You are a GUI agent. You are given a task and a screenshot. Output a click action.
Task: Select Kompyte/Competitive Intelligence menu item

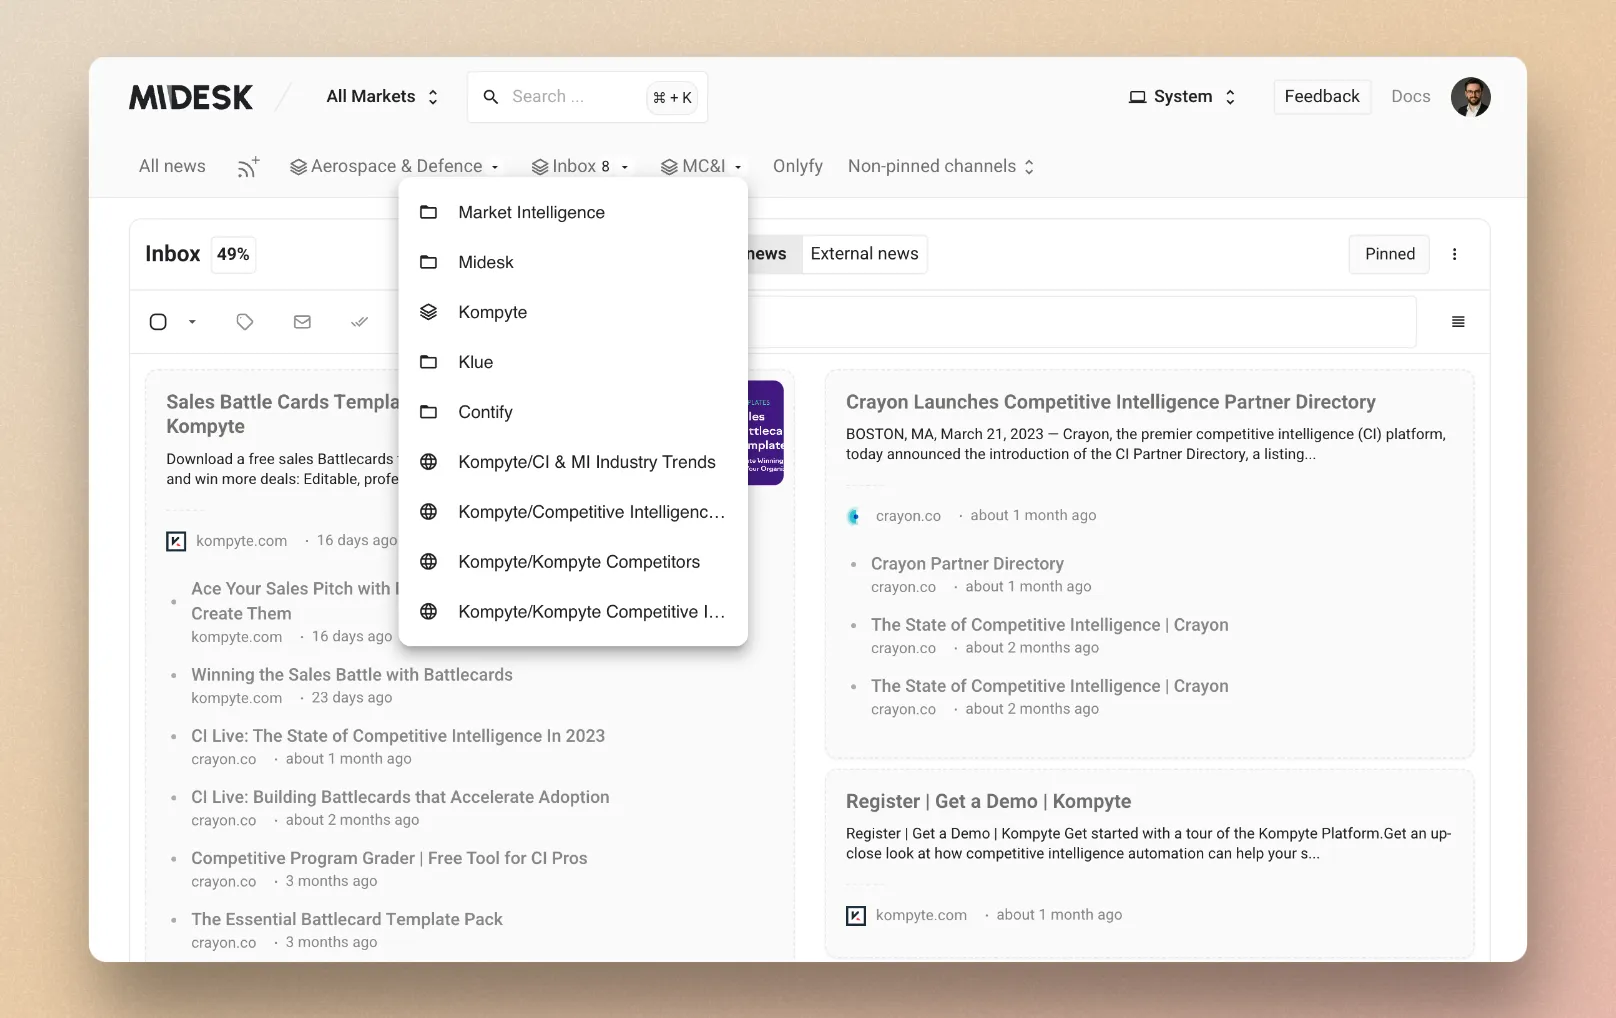(x=573, y=512)
